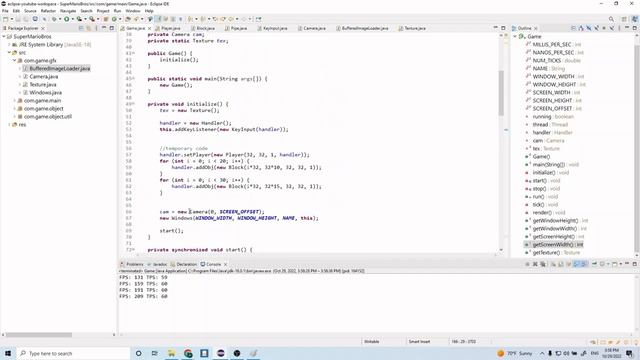The height and width of the screenshot is (360, 640).
Task: Open the Window menu
Action: click(x=133, y=11)
